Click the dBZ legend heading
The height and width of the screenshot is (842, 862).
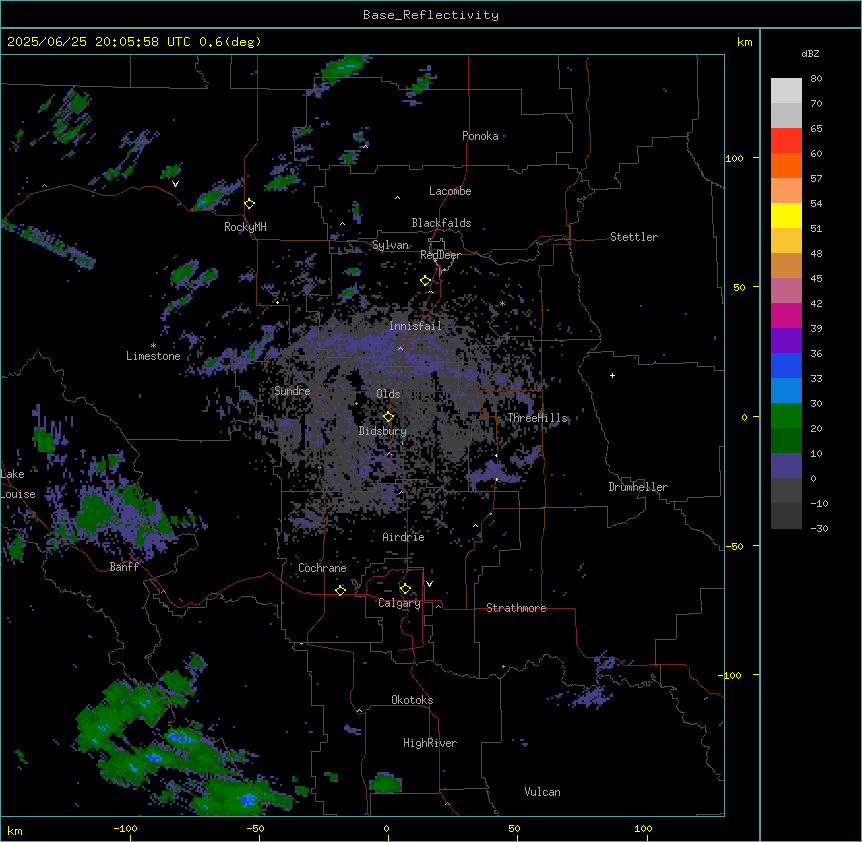point(810,53)
